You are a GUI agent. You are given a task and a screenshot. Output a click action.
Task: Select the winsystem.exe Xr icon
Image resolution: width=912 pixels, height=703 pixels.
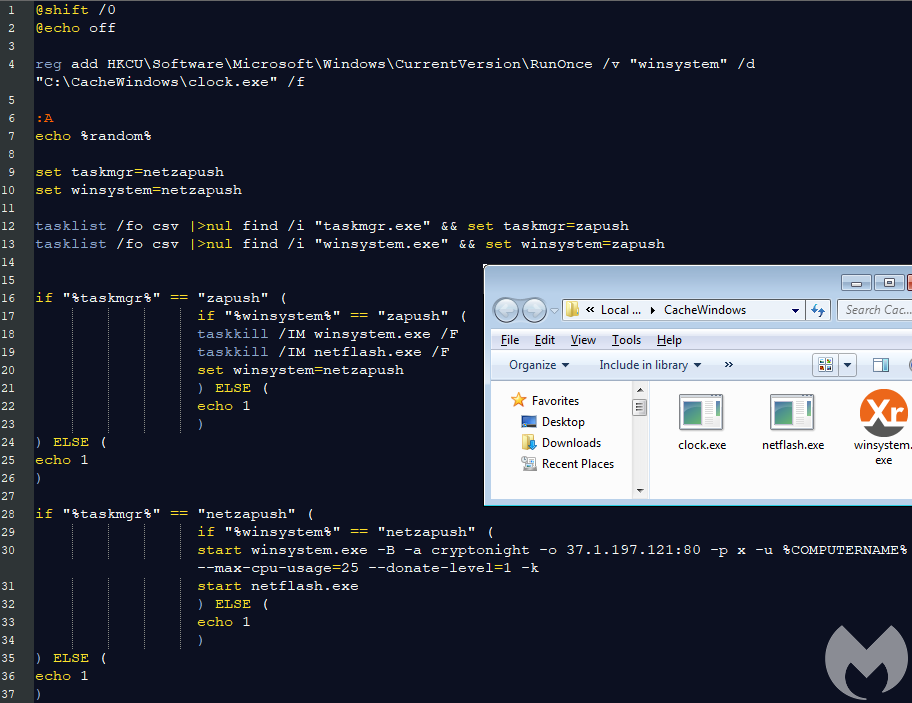pyautogui.click(x=884, y=413)
